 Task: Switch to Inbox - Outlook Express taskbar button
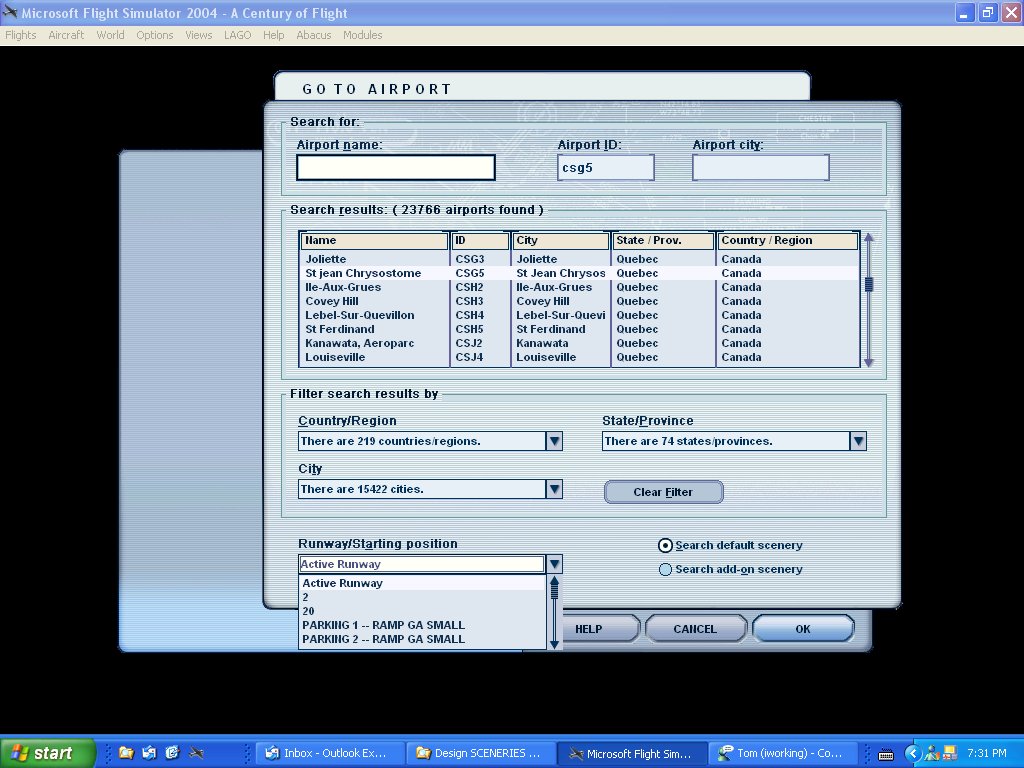[330, 753]
